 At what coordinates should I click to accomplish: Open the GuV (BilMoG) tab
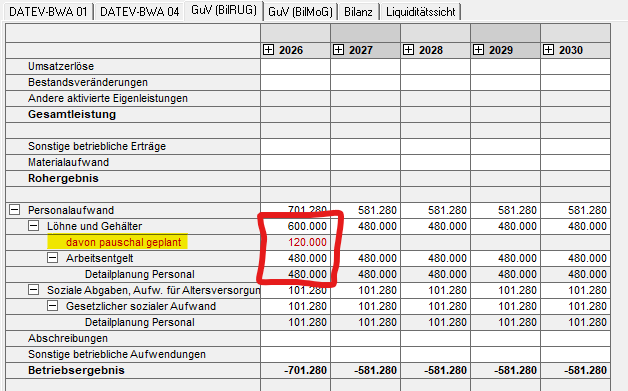tap(300, 12)
